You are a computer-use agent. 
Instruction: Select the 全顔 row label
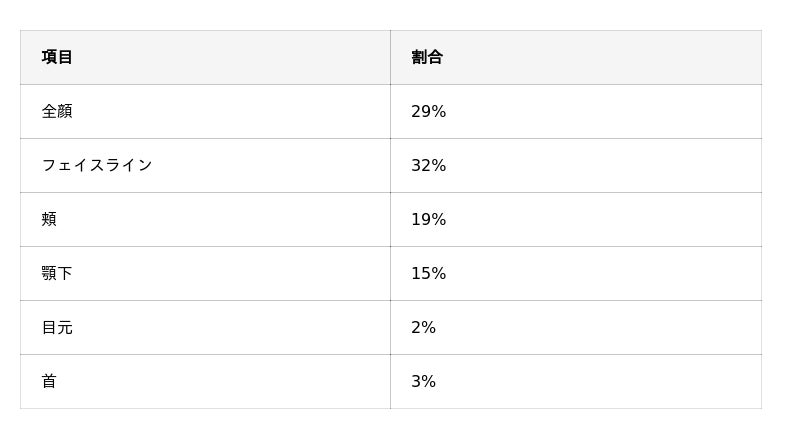tap(57, 111)
